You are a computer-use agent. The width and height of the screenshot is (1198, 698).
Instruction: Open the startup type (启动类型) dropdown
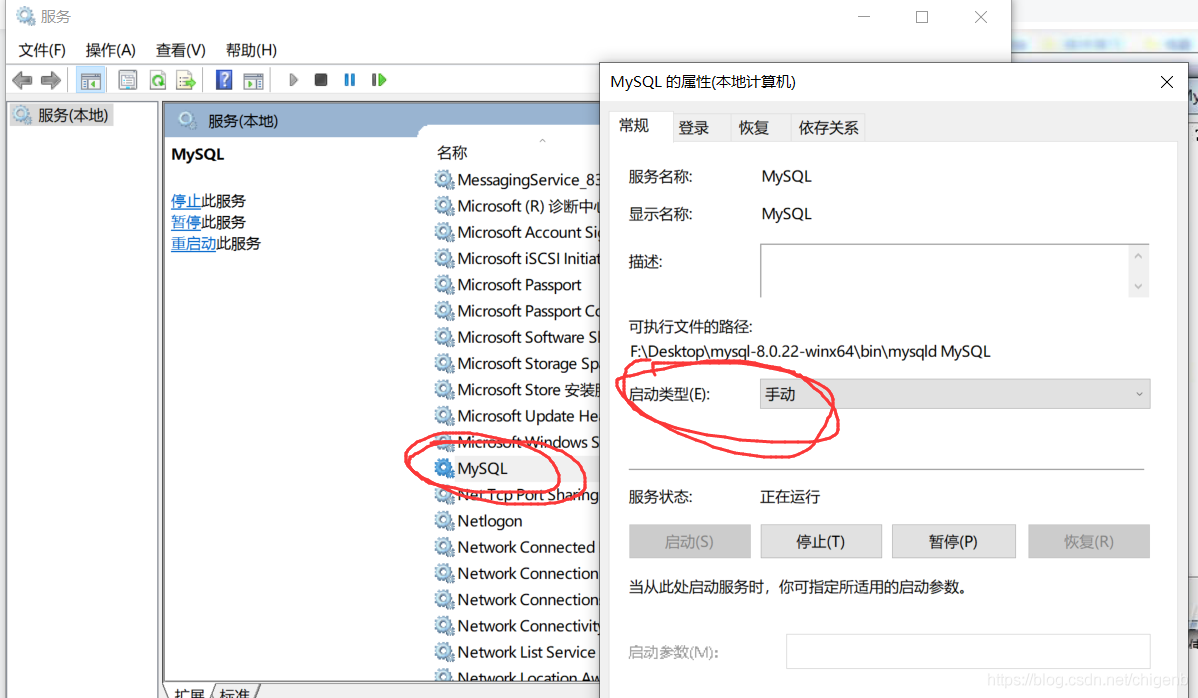click(x=954, y=394)
